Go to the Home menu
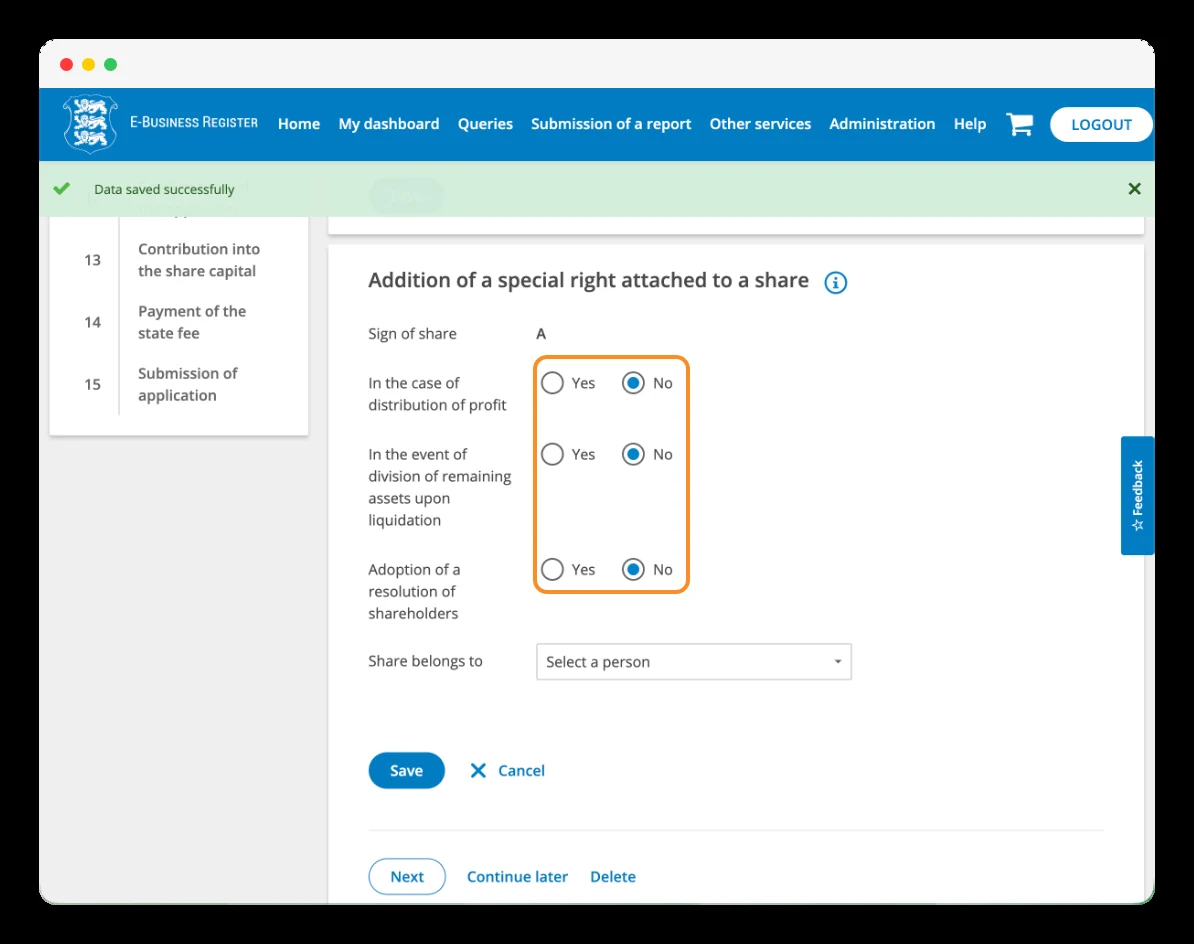The height and width of the screenshot is (944, 1194). tap(298, 124)
